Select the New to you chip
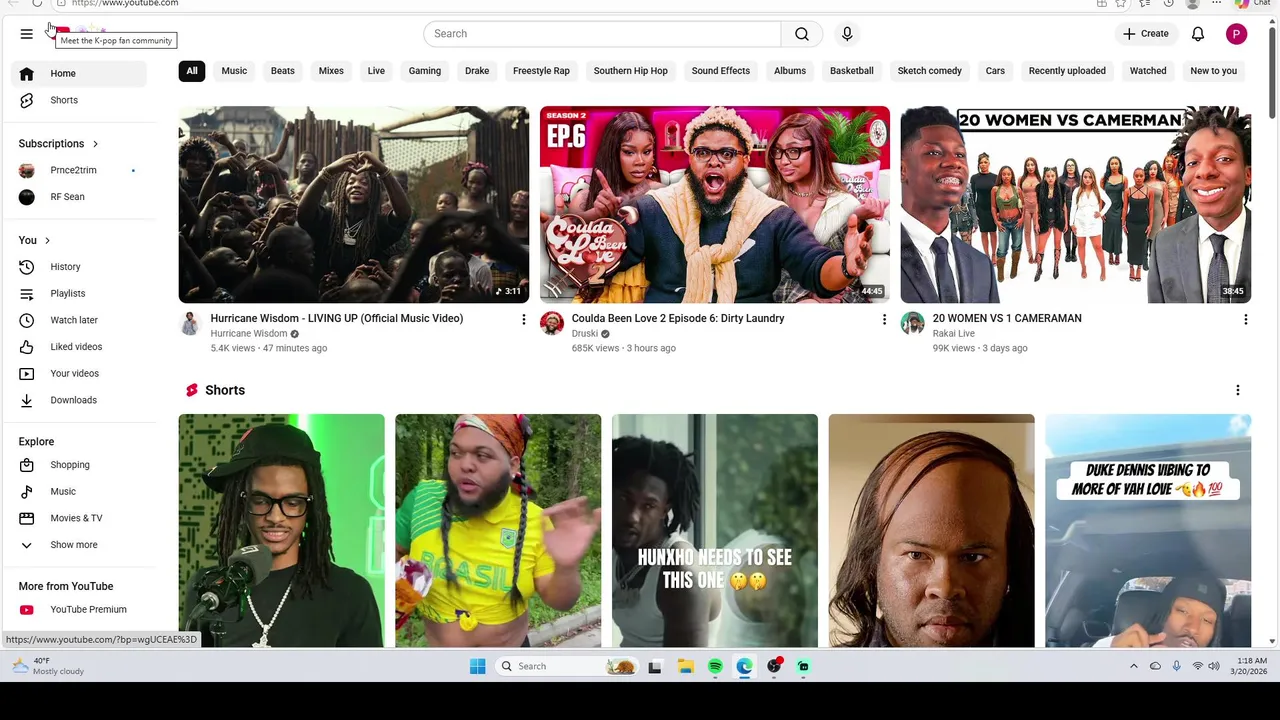Screen dimensions: 1280x720 pos(1214,71)
